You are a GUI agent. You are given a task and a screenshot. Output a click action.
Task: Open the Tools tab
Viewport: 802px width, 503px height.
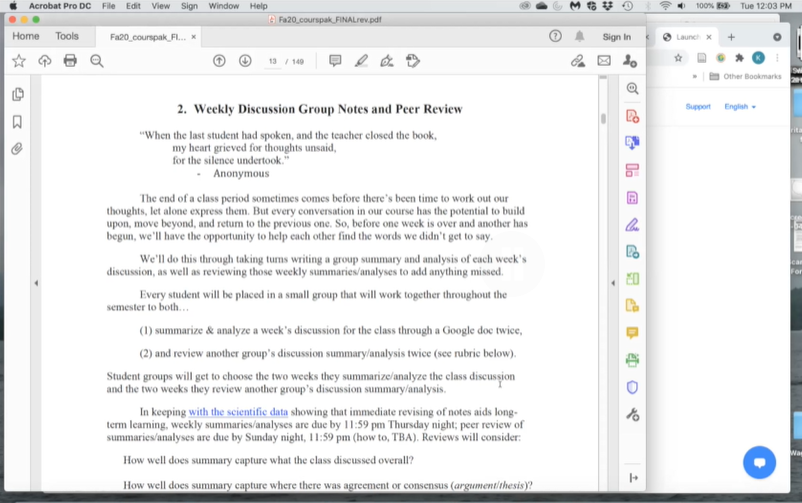tap(67, 37)
